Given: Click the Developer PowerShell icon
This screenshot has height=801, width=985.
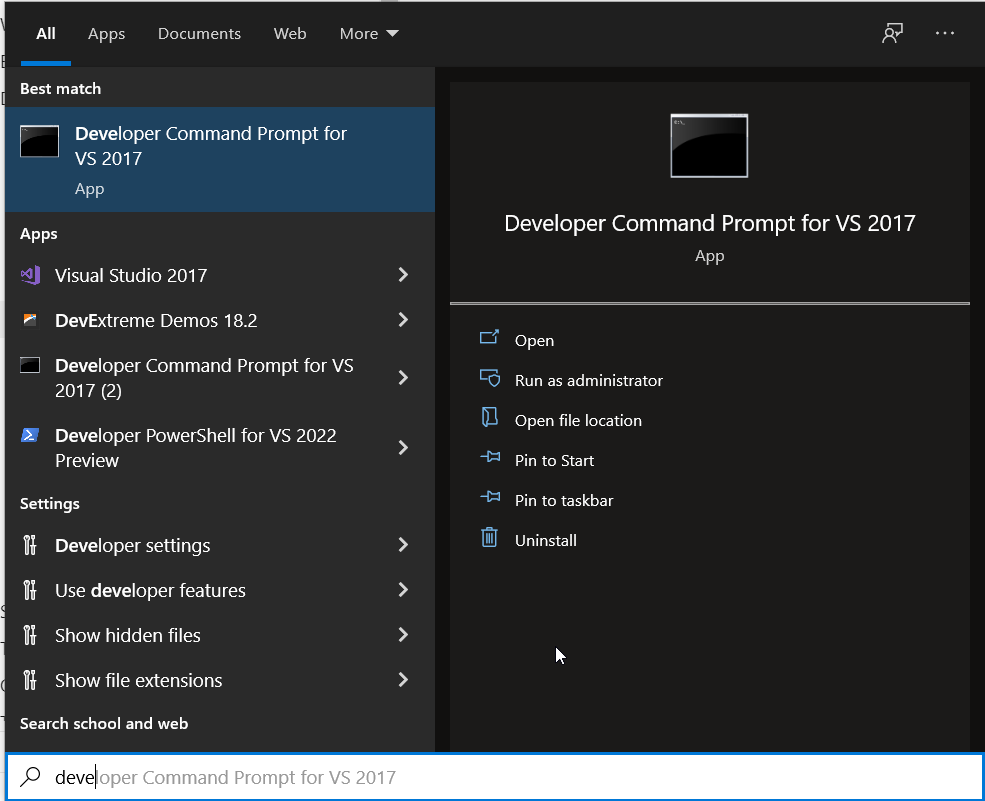Looking at the screenshot, I should coord(30,435).
